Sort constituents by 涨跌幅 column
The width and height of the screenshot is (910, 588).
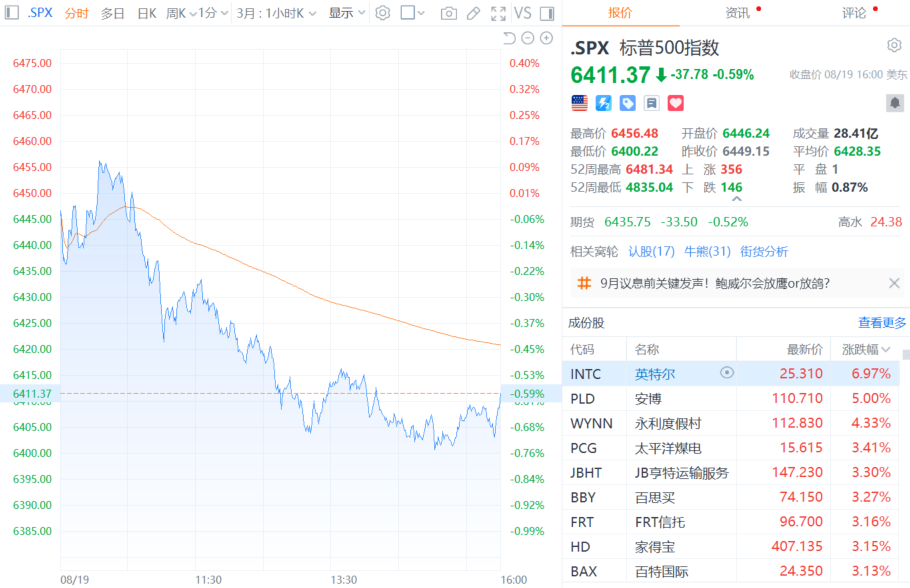click(866, 349)
